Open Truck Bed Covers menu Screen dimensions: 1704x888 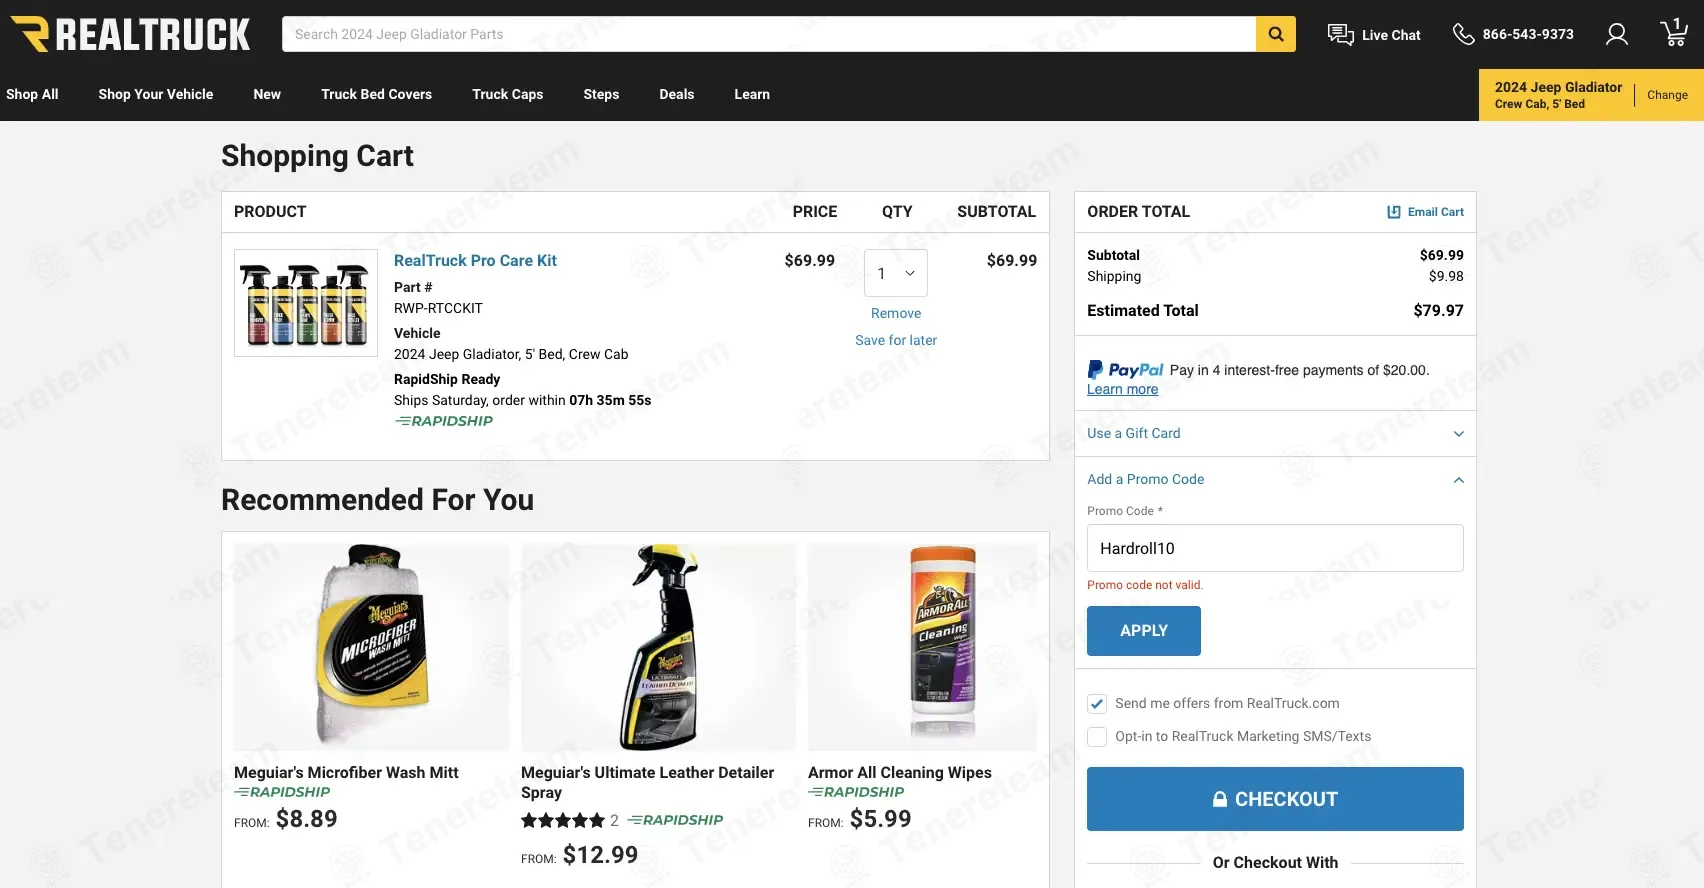[377, 94]
